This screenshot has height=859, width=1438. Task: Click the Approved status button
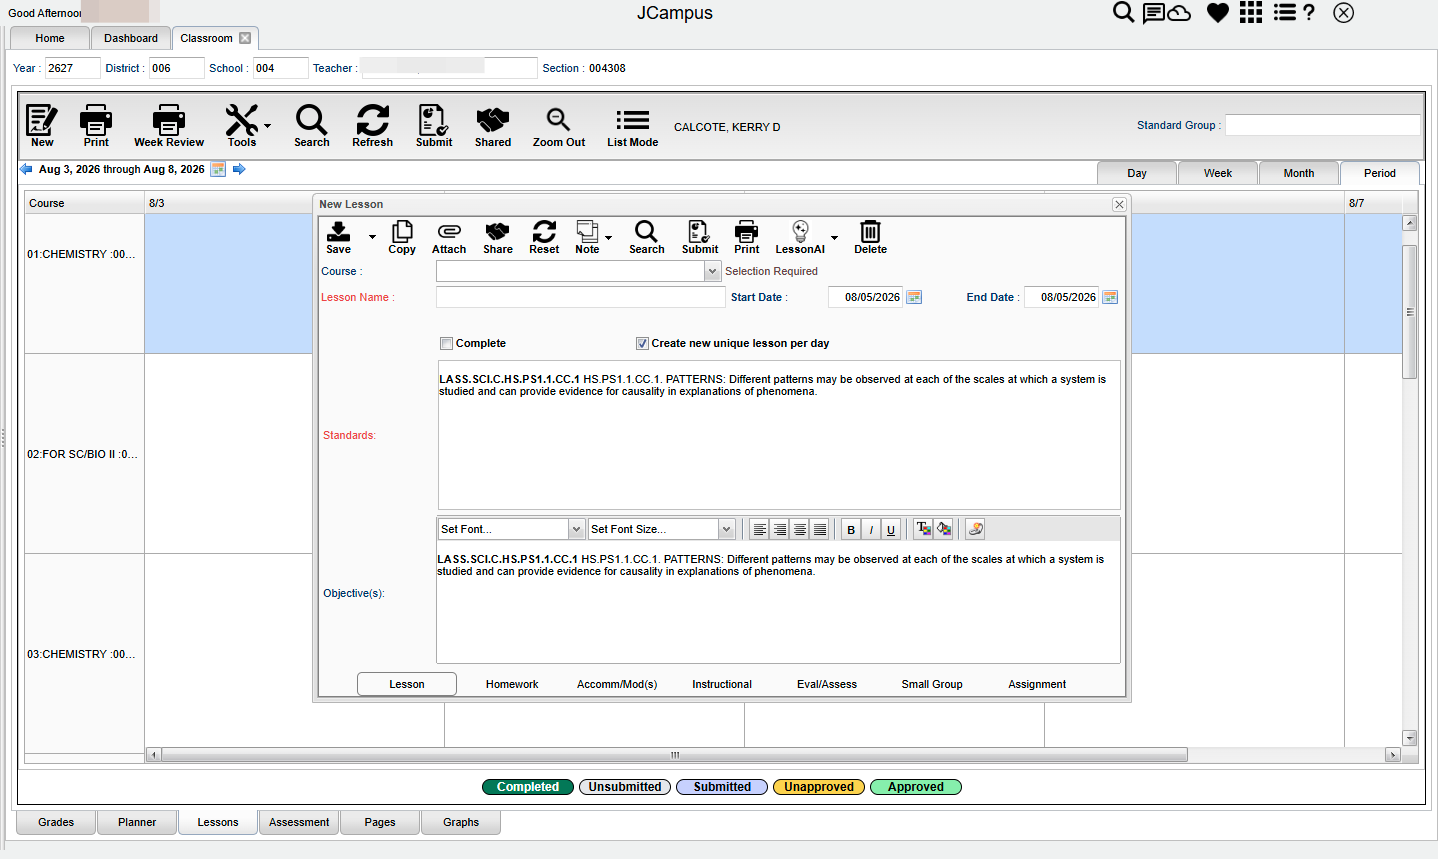(916, 787)
